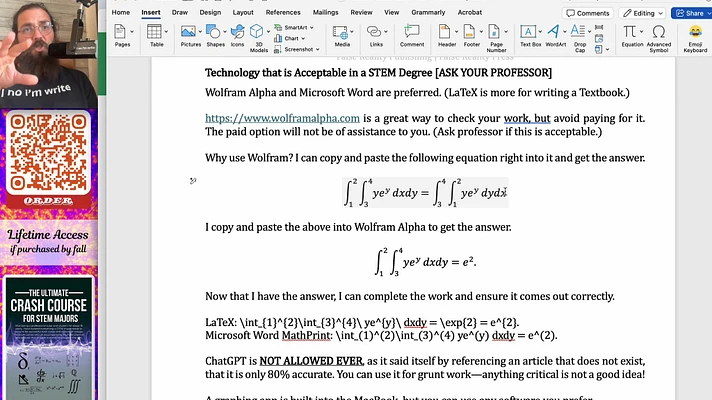The image size is (712, 400).
Task: Follow the wolframalpha.com hyperlink
Action: pos(282,118)
